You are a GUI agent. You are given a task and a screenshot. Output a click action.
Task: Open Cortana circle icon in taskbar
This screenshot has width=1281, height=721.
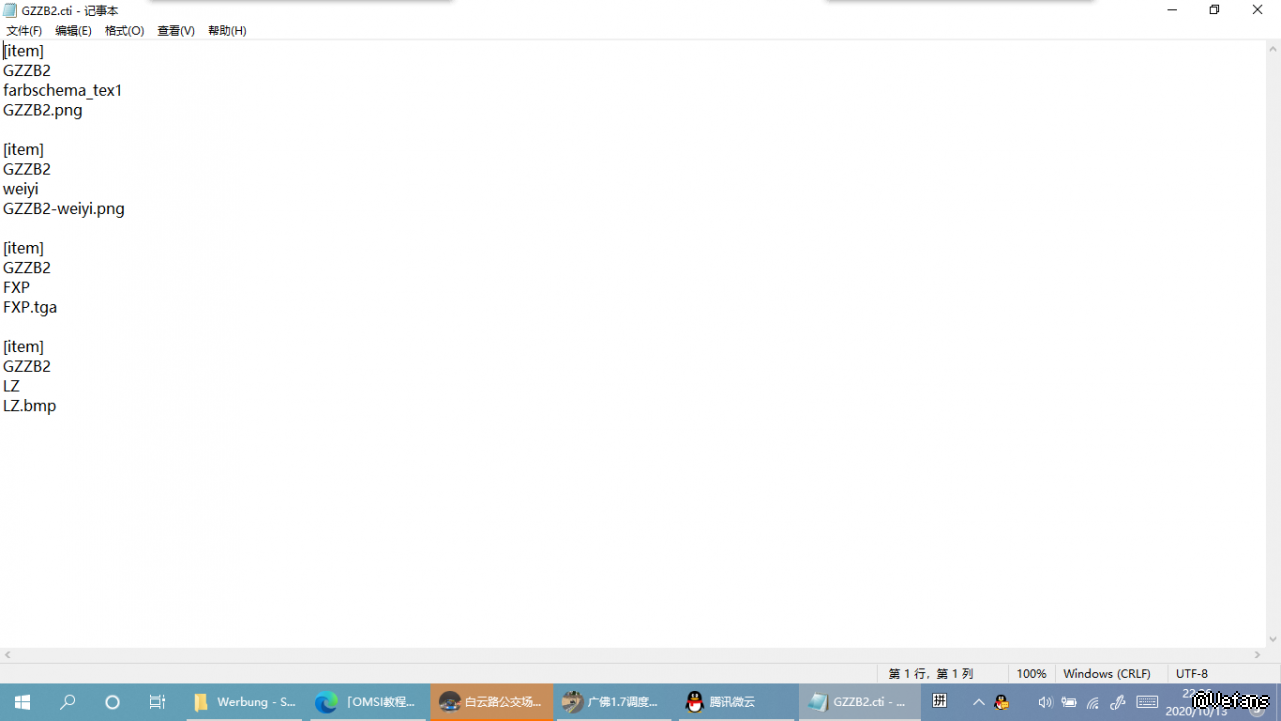112,702
